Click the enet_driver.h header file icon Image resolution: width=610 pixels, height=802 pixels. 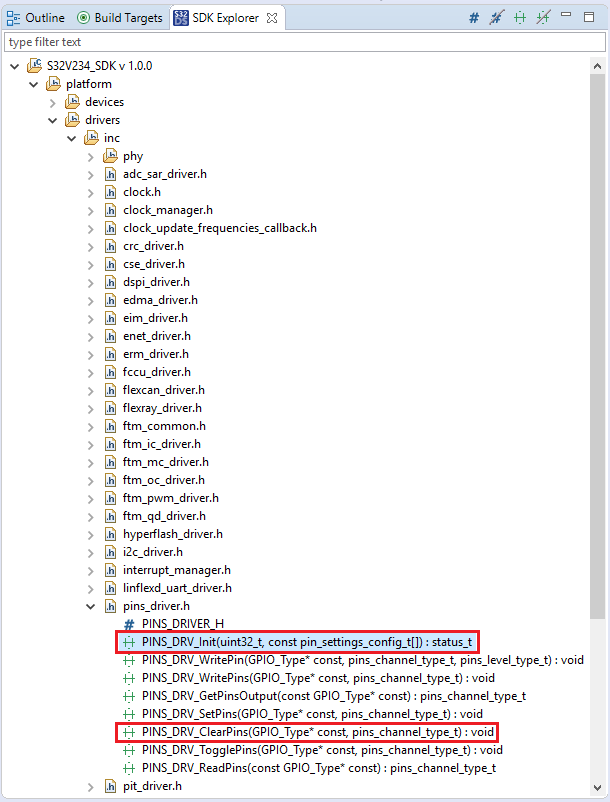(110, 336)
